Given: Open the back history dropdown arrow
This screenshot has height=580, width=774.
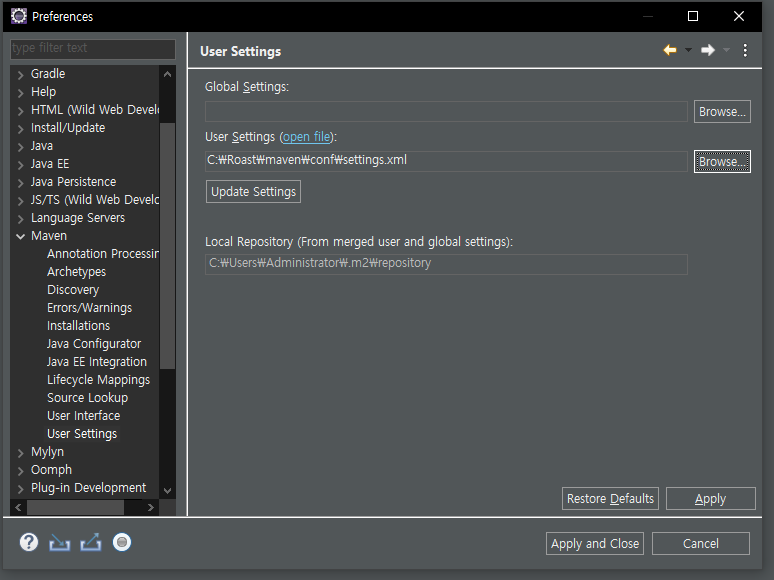Looking at the screenshot, I should click(x=688, y=50).
